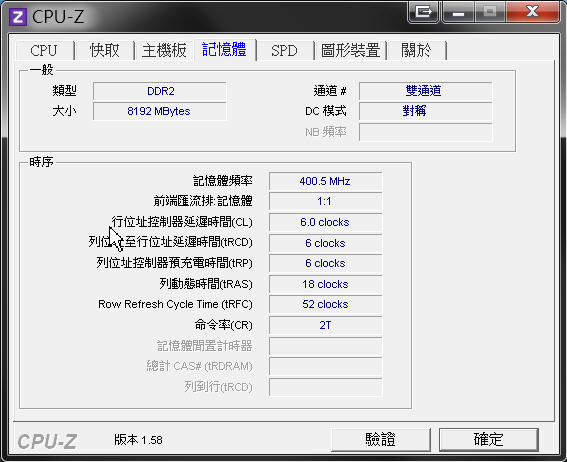The image size is (567, 462).
Task: Click the Row Refresh Cycle Time (tRFC) label
Action: coord(175,304)
